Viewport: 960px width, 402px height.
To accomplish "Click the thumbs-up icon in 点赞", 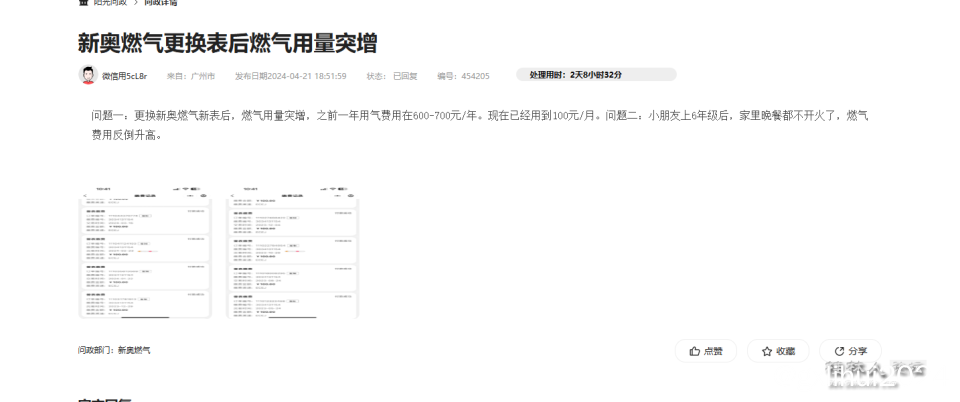I will [x=694, y=351].
